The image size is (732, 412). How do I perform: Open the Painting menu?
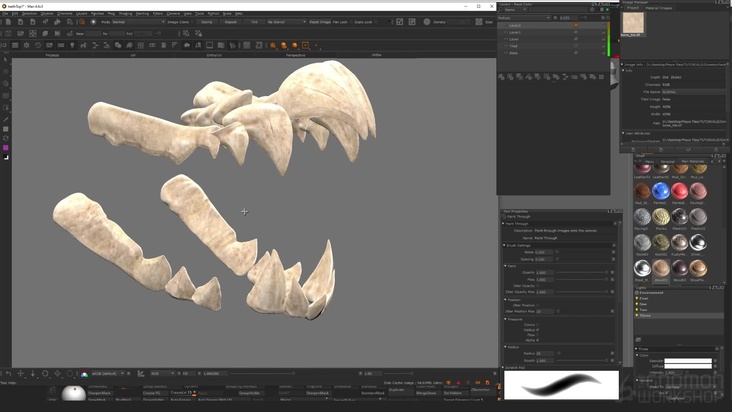click(142, 14)
